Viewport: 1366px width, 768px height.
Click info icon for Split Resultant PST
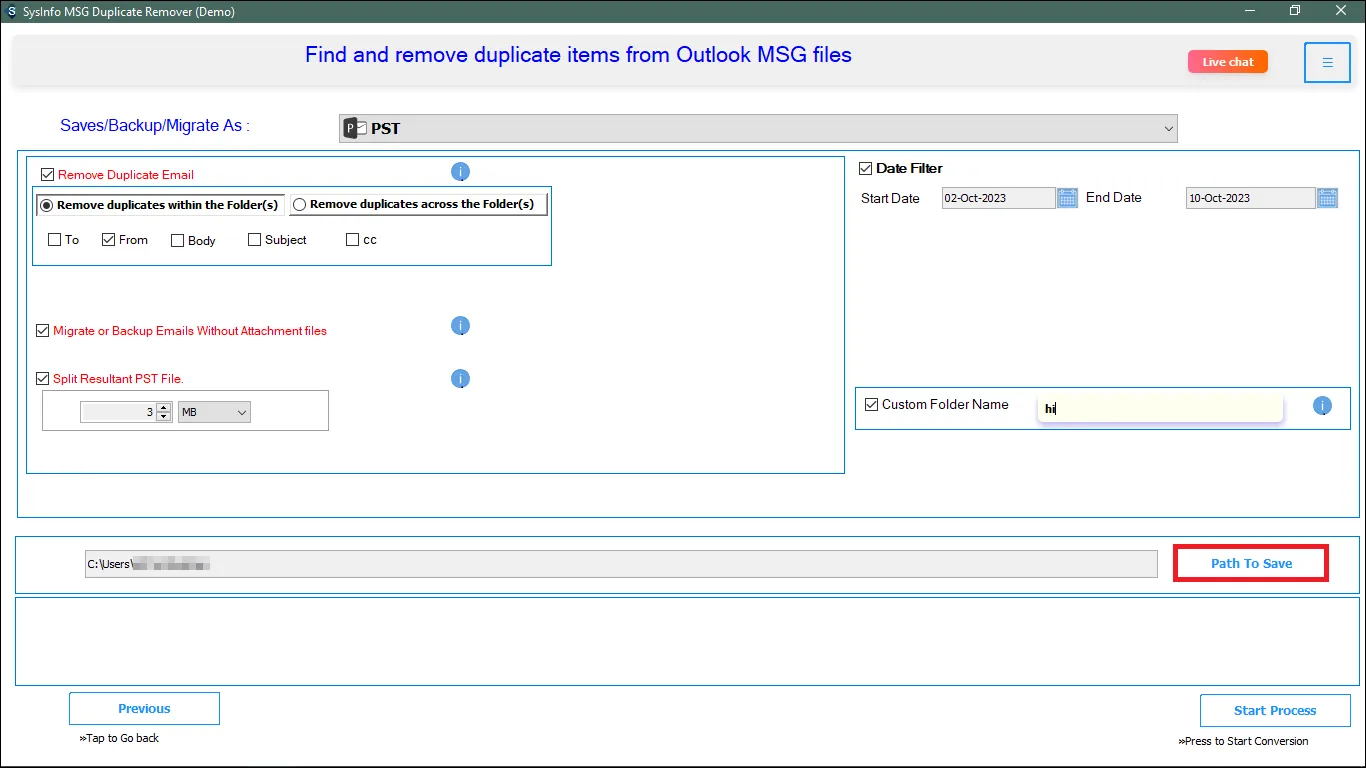[460, 379]
